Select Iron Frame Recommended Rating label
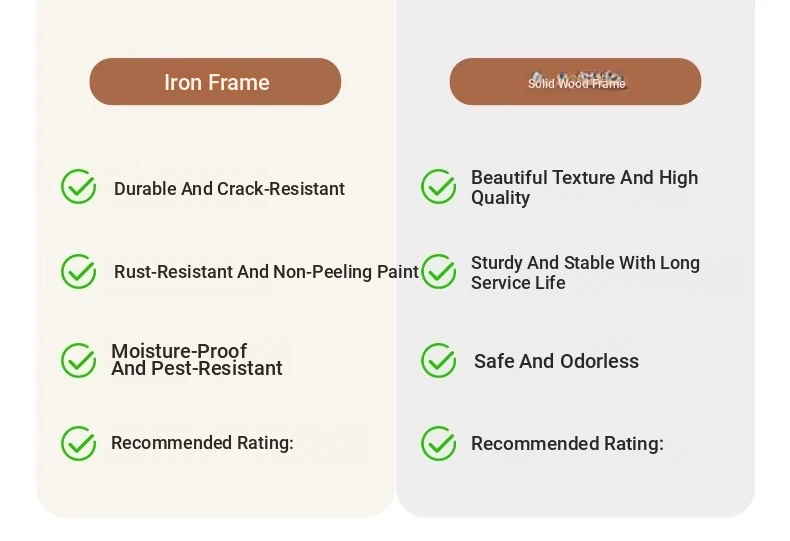Image resolution: width=790 pixels, height=541 pixels. [202, 443]
